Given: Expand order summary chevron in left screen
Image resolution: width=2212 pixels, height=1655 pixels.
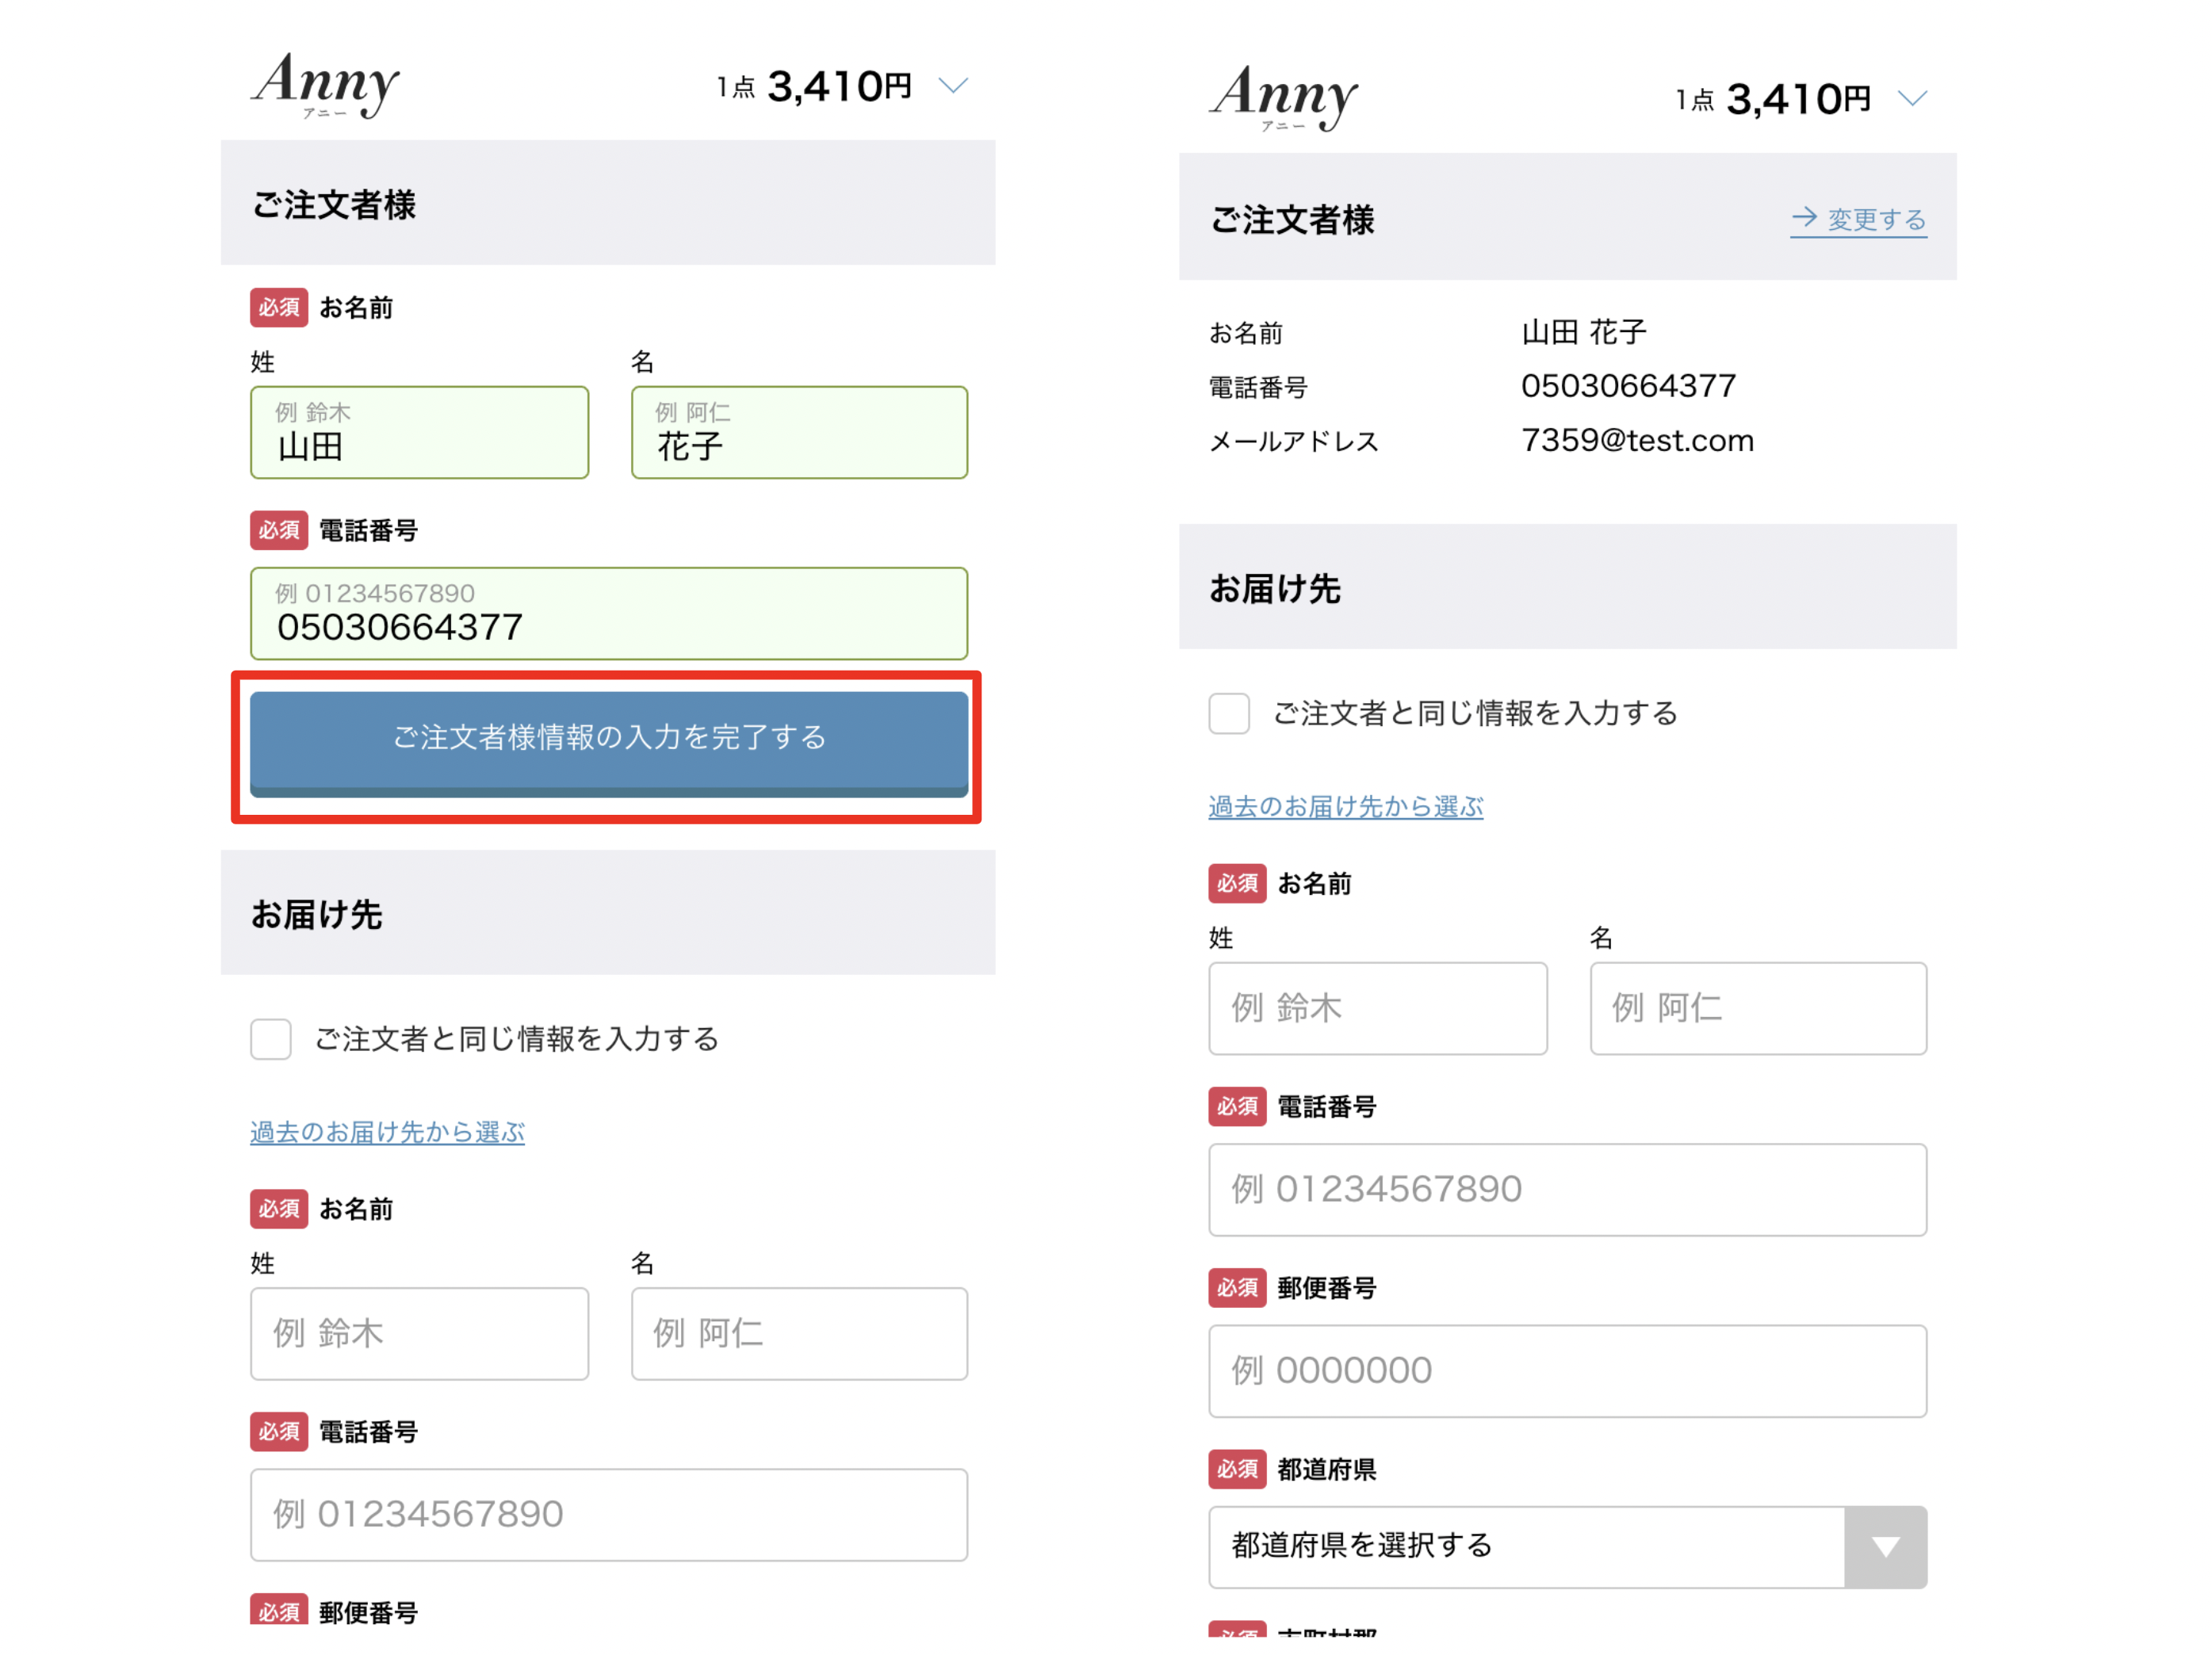Looking at the screenshot, I should [953, 86].
